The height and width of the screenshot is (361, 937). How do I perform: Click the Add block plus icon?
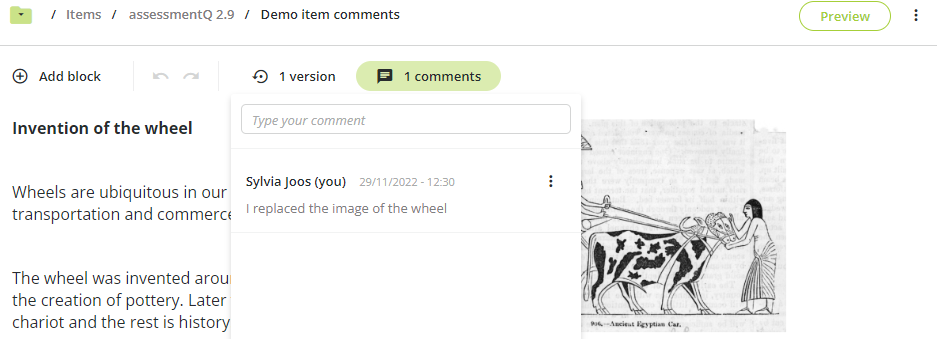tap(20, 77)
